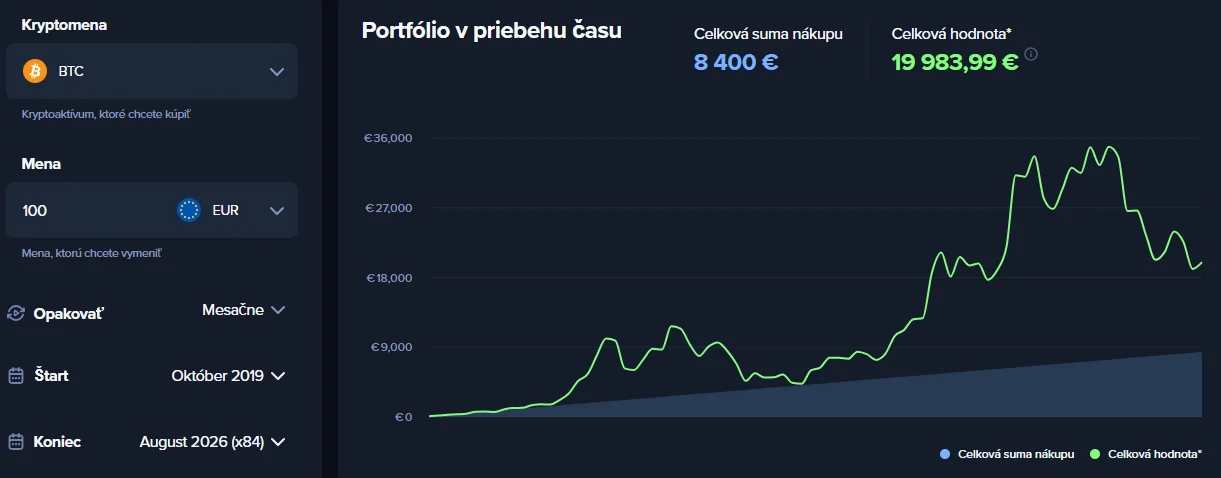Open the Mesačne frequency dropdown

(x=244, y=310)
